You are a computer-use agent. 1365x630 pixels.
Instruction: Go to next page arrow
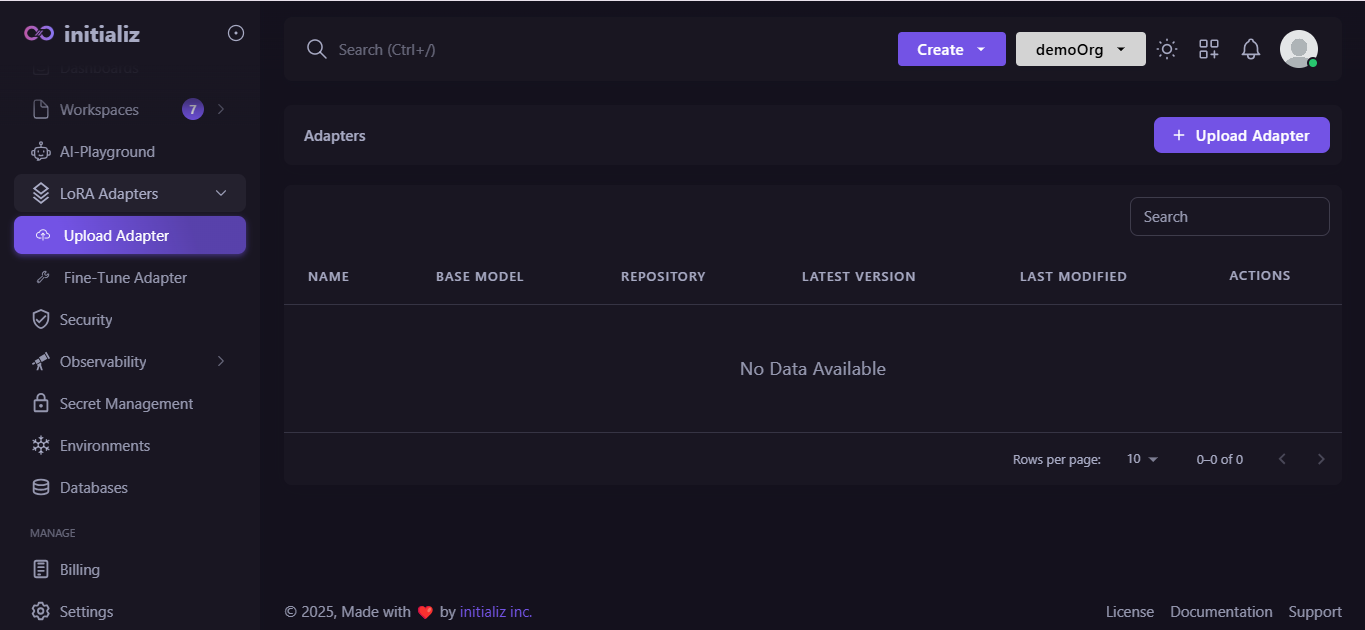click(x=1321, y=459)
